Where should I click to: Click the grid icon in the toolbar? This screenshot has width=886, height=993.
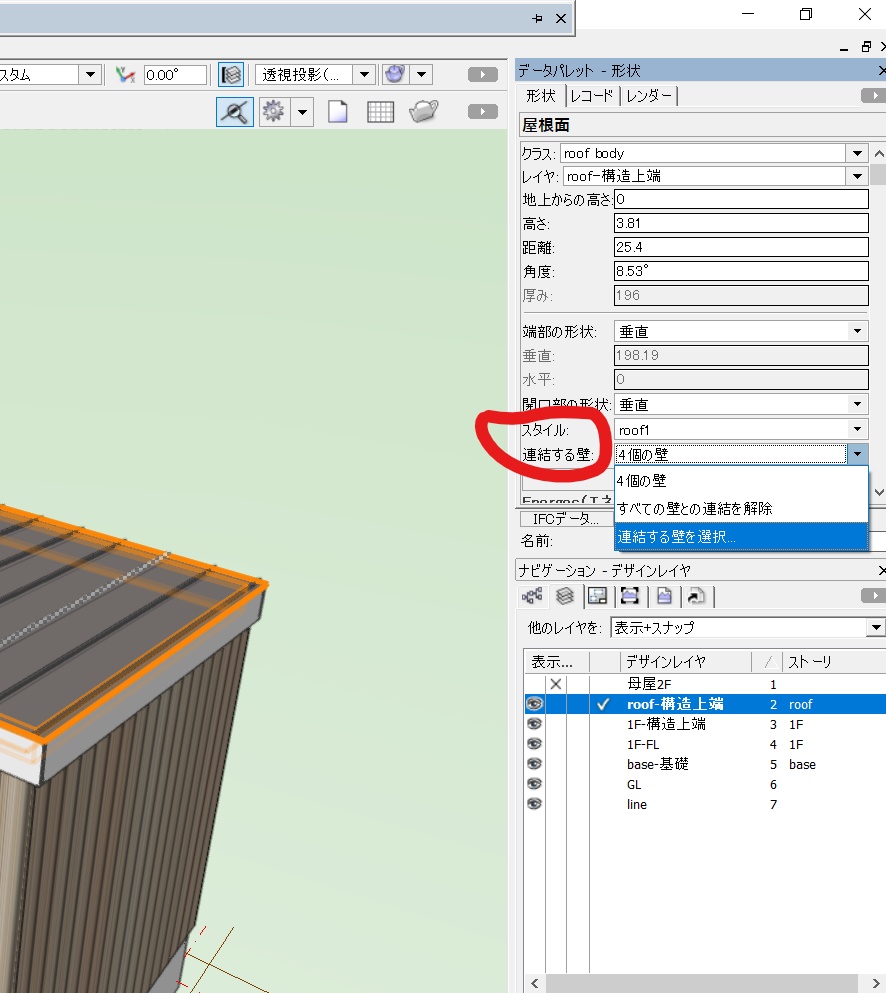click(x=380, y=112)
